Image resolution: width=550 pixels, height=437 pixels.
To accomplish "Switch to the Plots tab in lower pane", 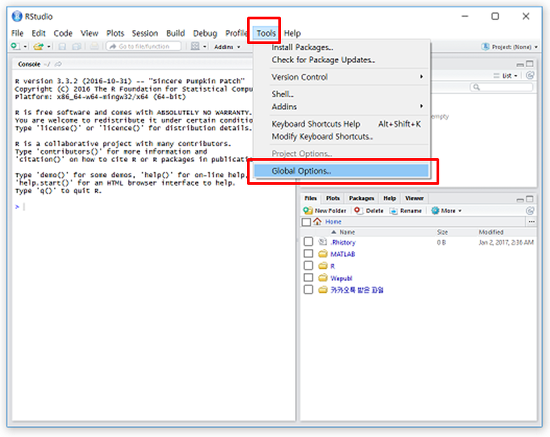I will [x=333, y=198].
